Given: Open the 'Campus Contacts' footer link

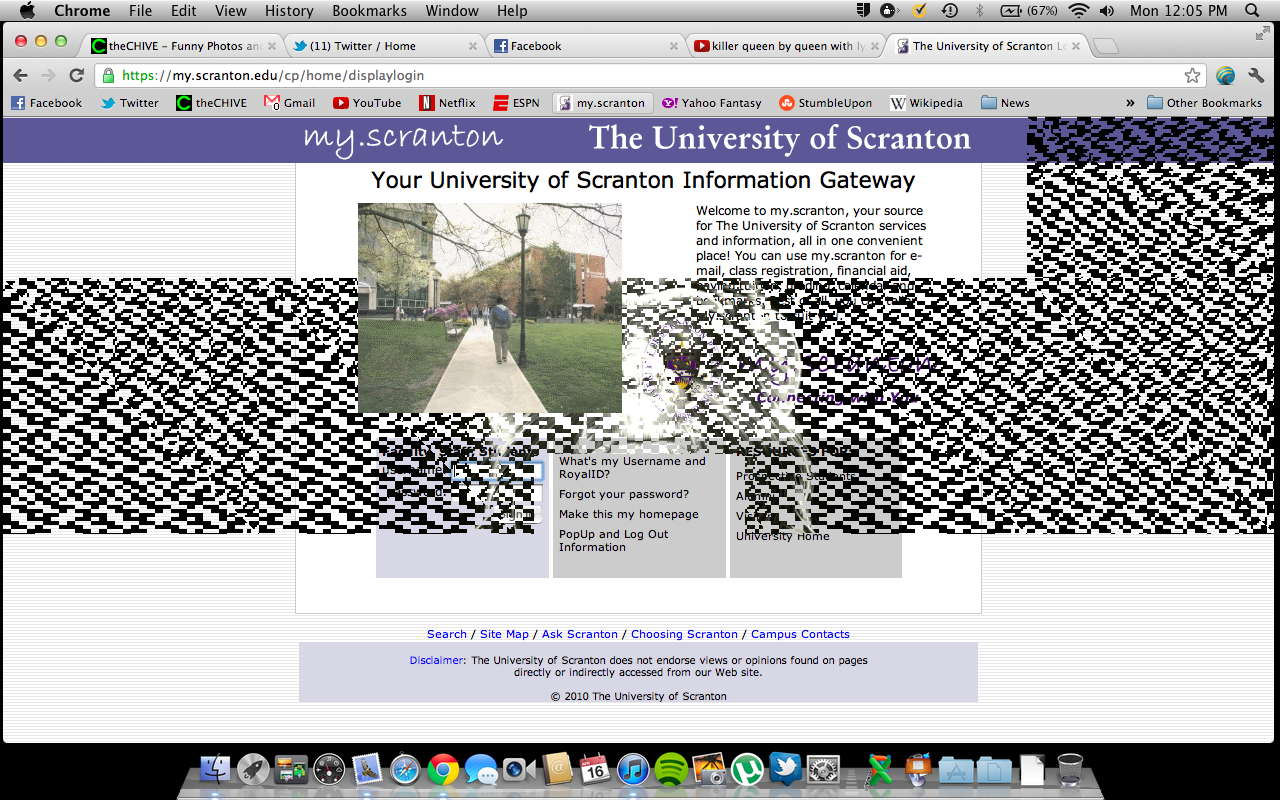Looking at the screenshot, I should 800,634.
